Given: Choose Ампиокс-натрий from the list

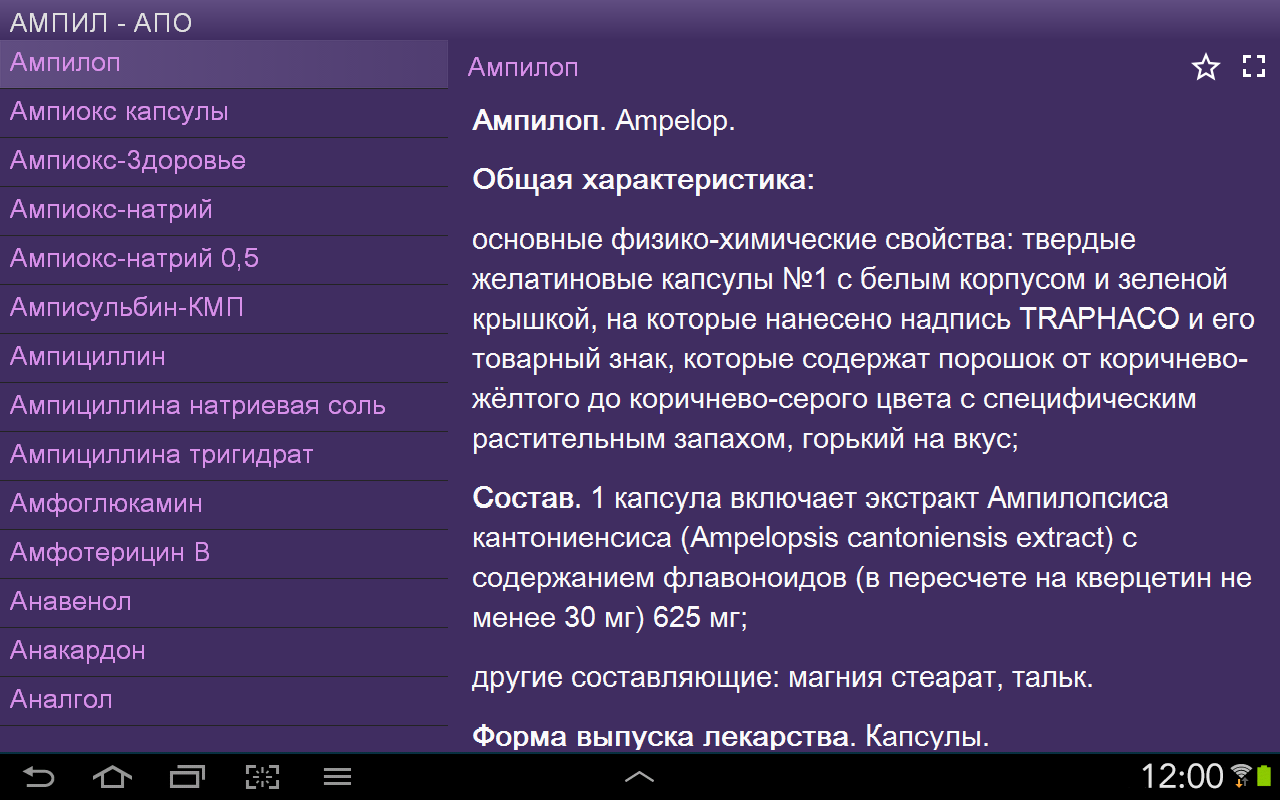Looking at the screenshot, I should coord(224,210).
